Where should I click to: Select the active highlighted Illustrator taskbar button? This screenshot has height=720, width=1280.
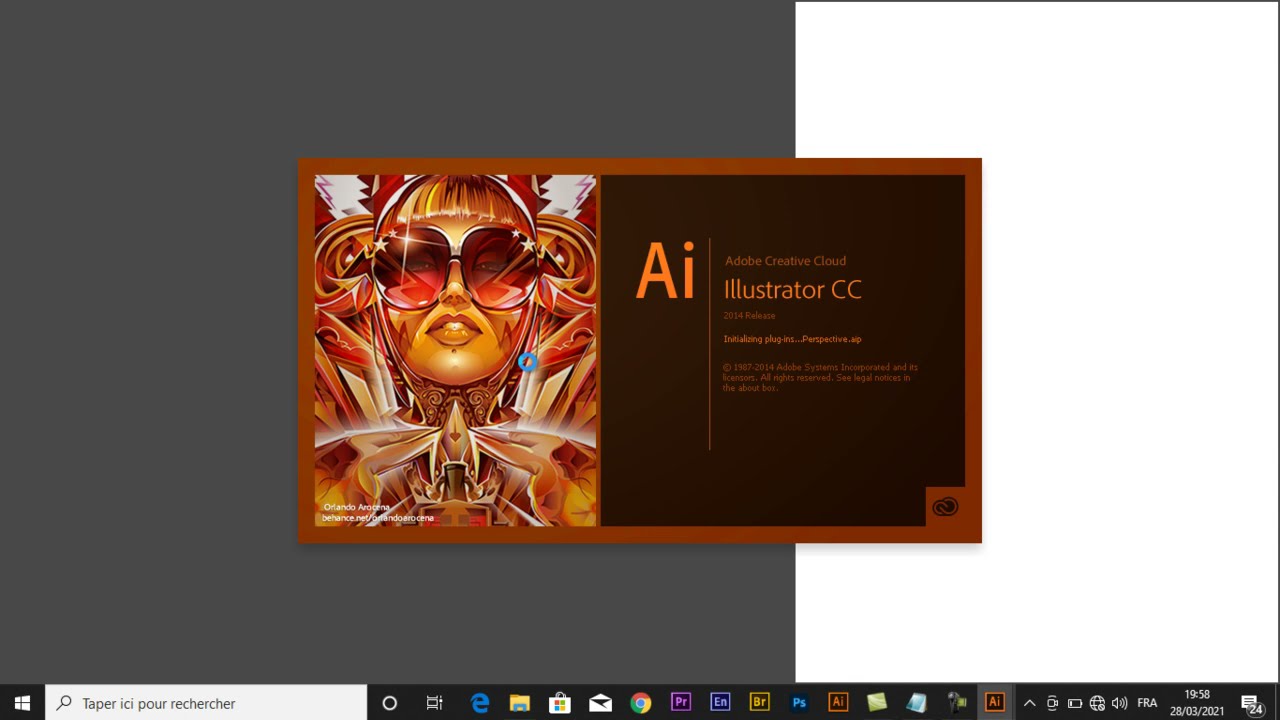click(x=995, y=703)
